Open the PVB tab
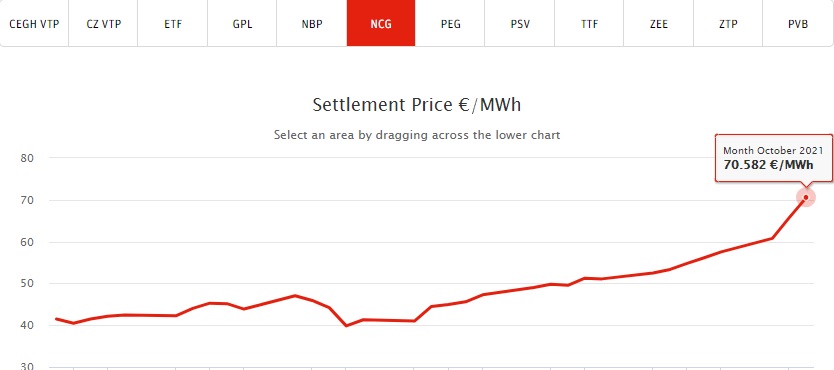This screenshot has width=834, height=370. [798, 23]
